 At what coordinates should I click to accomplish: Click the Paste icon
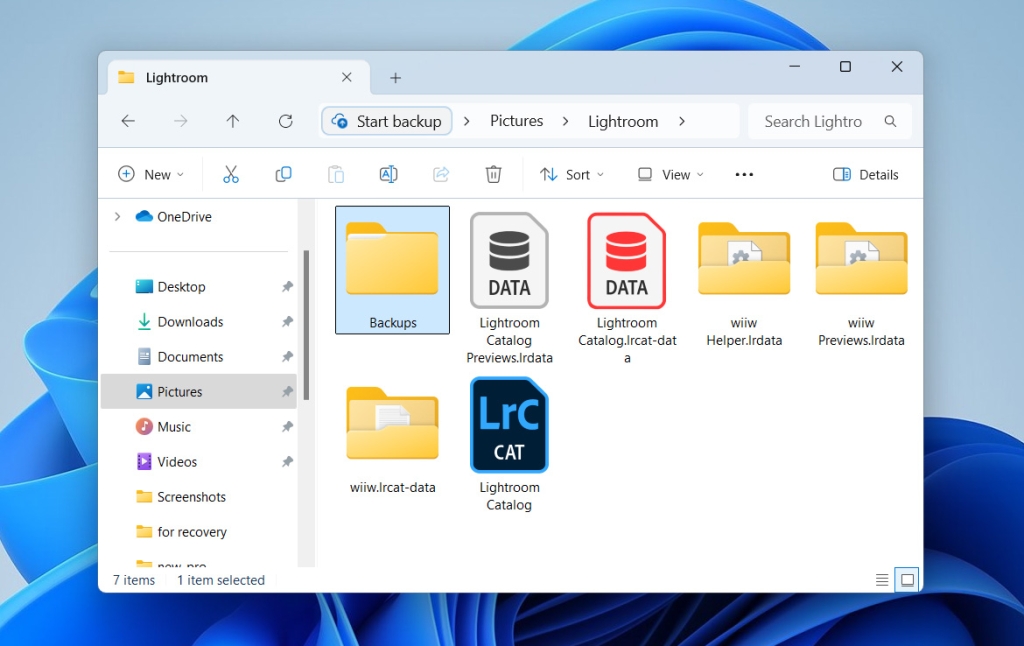(x=335, y=173)
